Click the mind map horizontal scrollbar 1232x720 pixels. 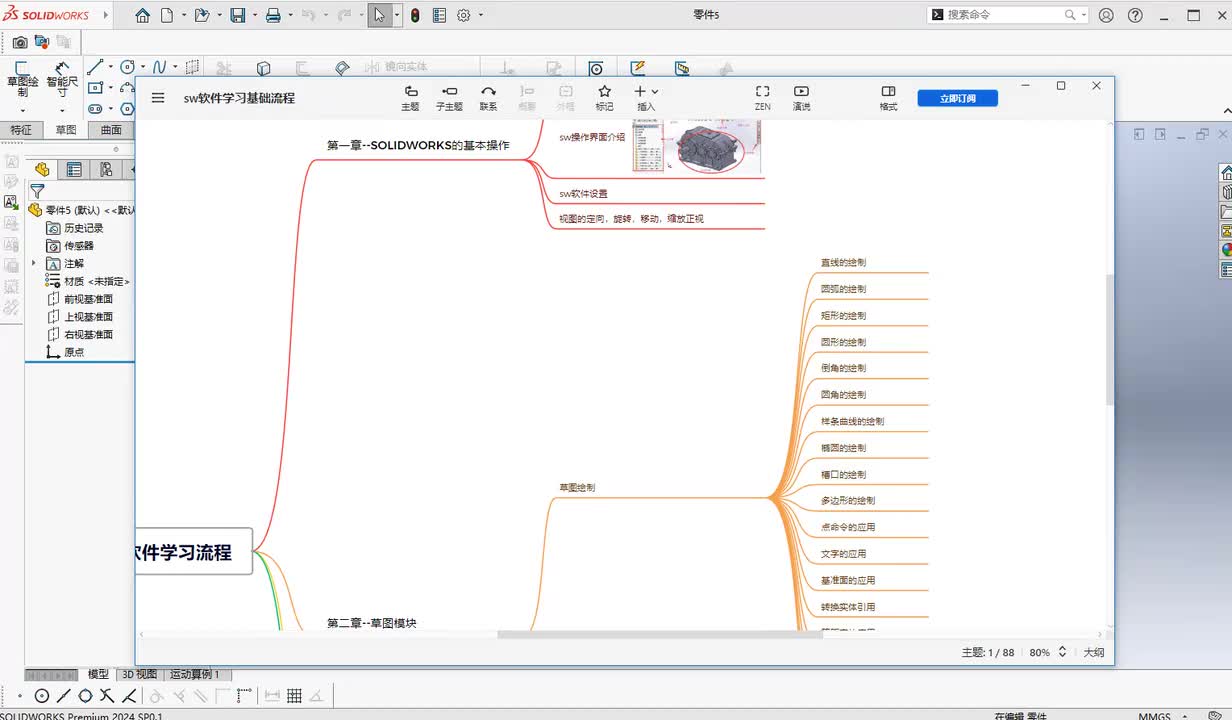tap(660, 634)
